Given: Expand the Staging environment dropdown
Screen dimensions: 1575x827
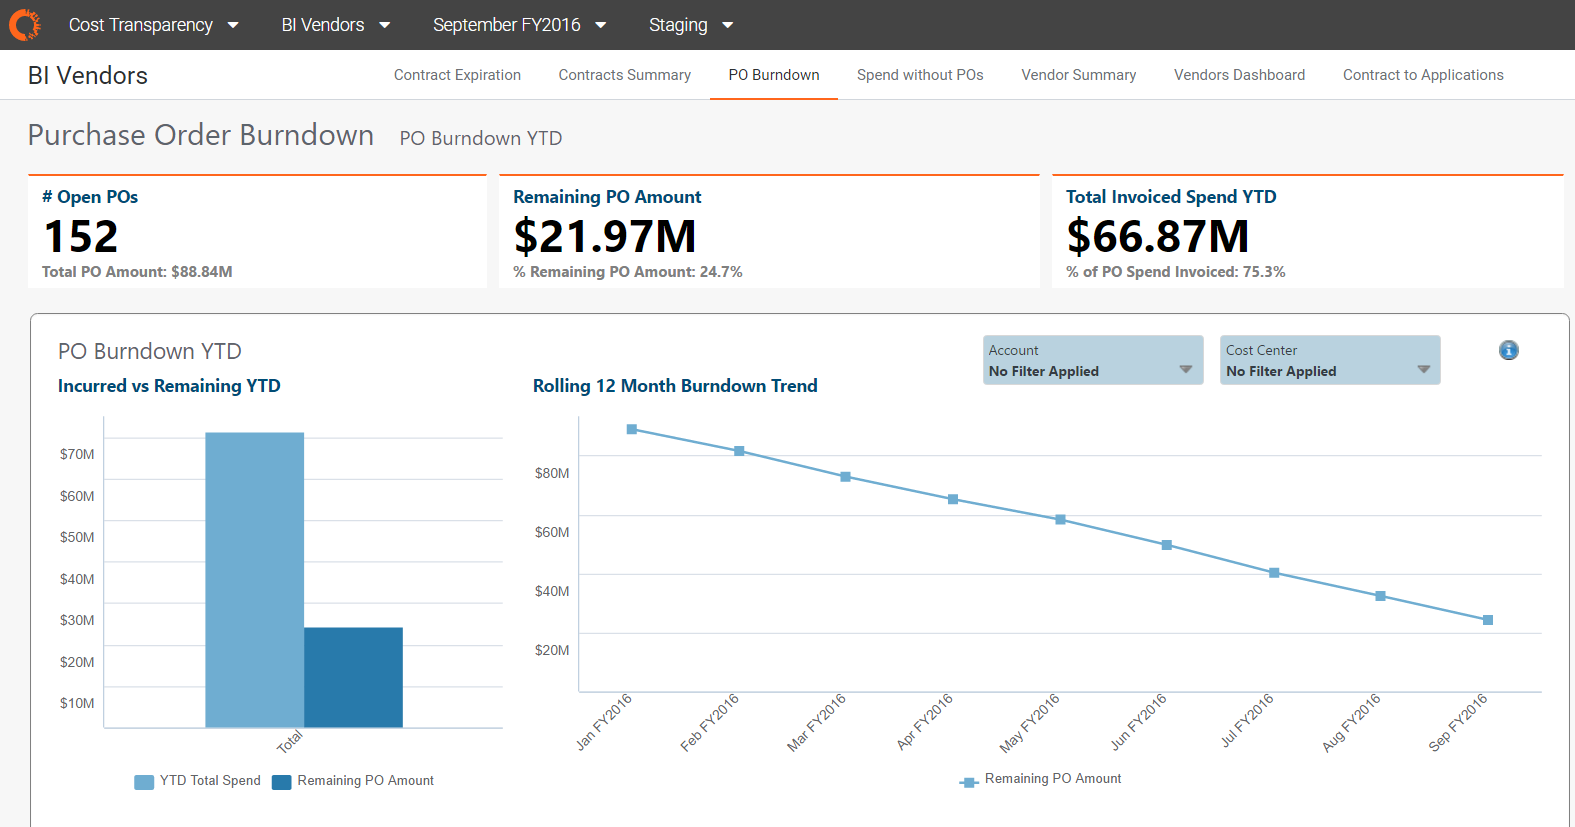Looking at the screenshot, I should 690,25.
